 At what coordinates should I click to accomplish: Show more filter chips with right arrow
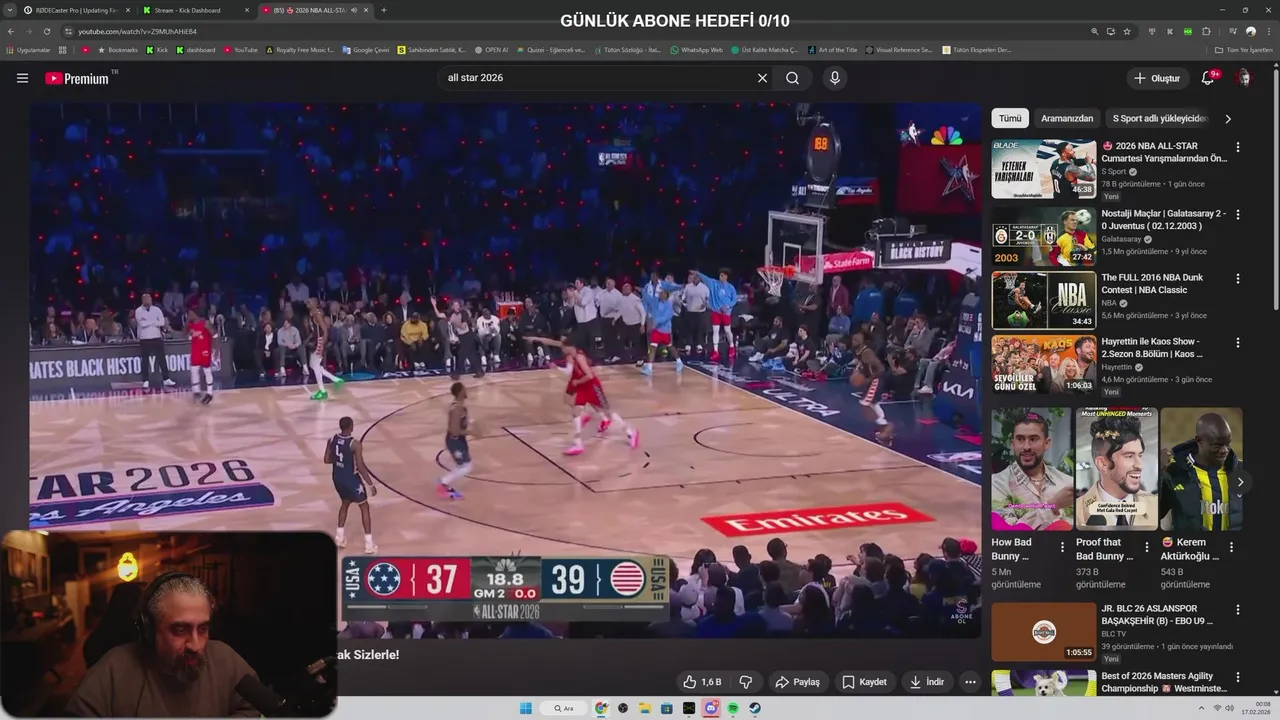[x=1228, y=118]
